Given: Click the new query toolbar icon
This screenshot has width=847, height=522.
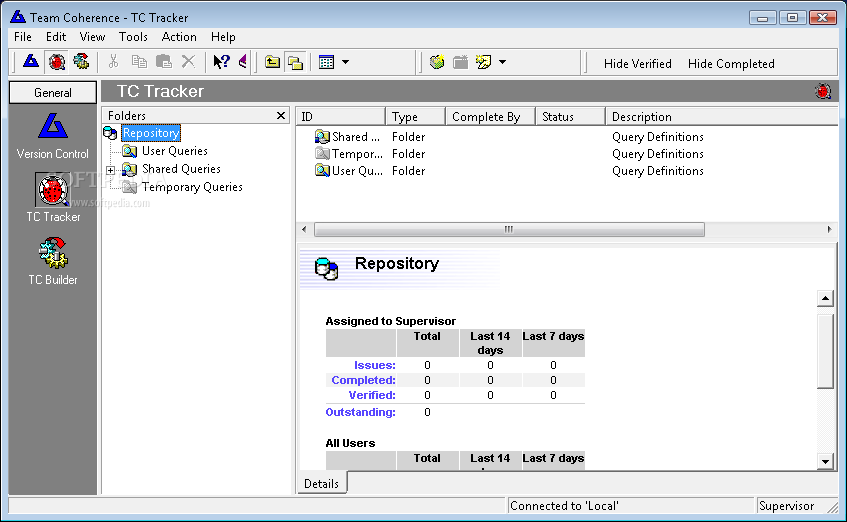Looking at the screenshot, I should 484,62.
